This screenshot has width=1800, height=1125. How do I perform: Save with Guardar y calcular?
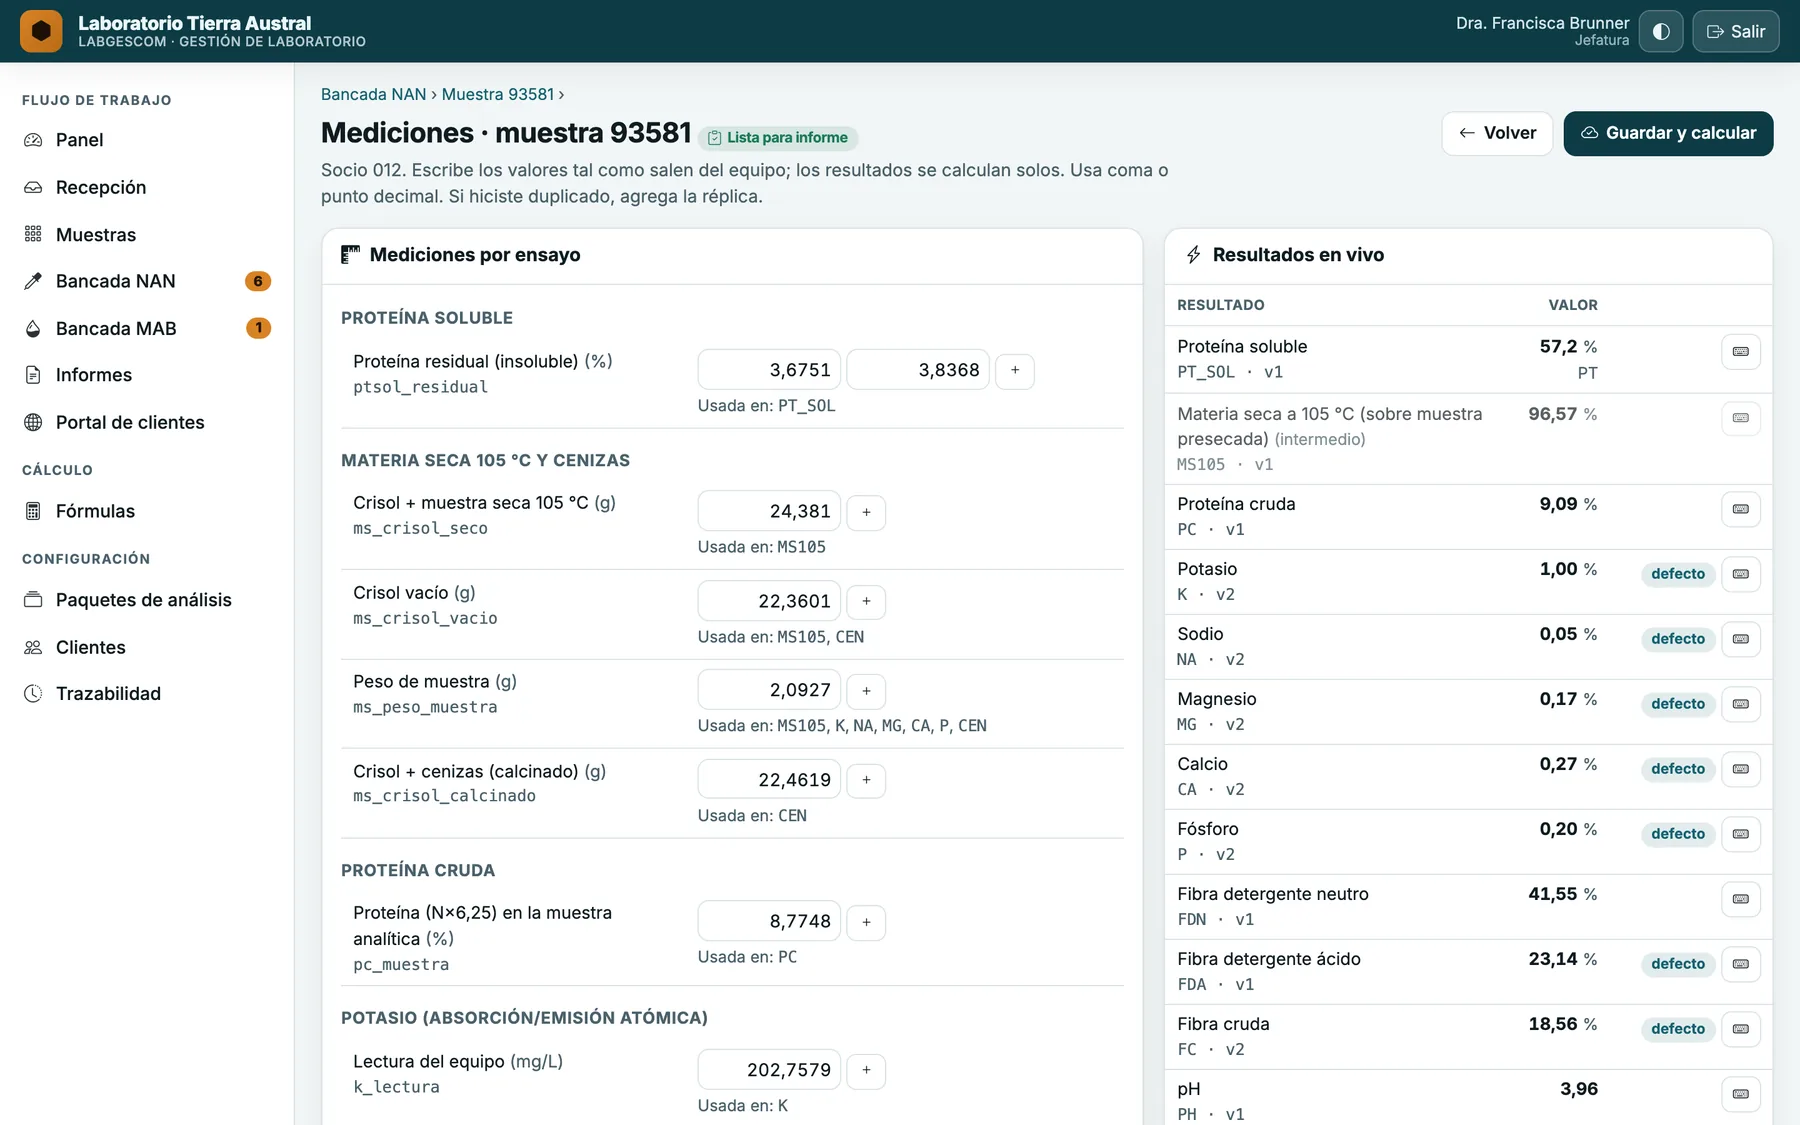[x=1668, y=133]
